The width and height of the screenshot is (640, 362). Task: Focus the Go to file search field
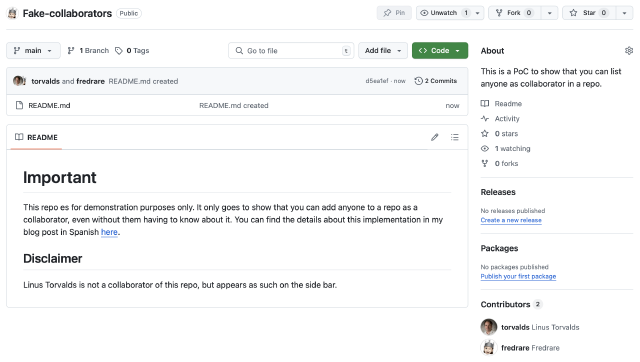coord(291,51)
